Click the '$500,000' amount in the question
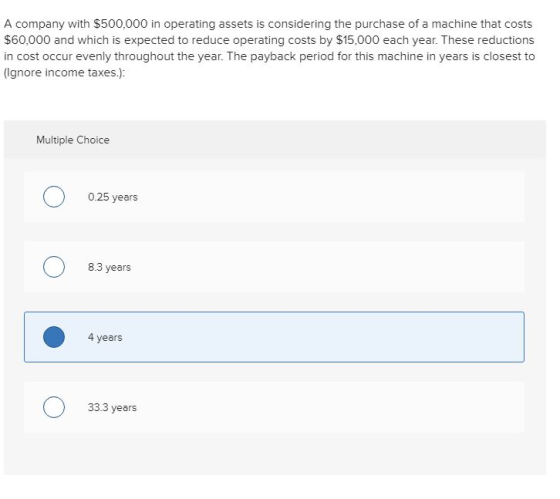Screen dimensions: 560x499 (x=120, y=24)
